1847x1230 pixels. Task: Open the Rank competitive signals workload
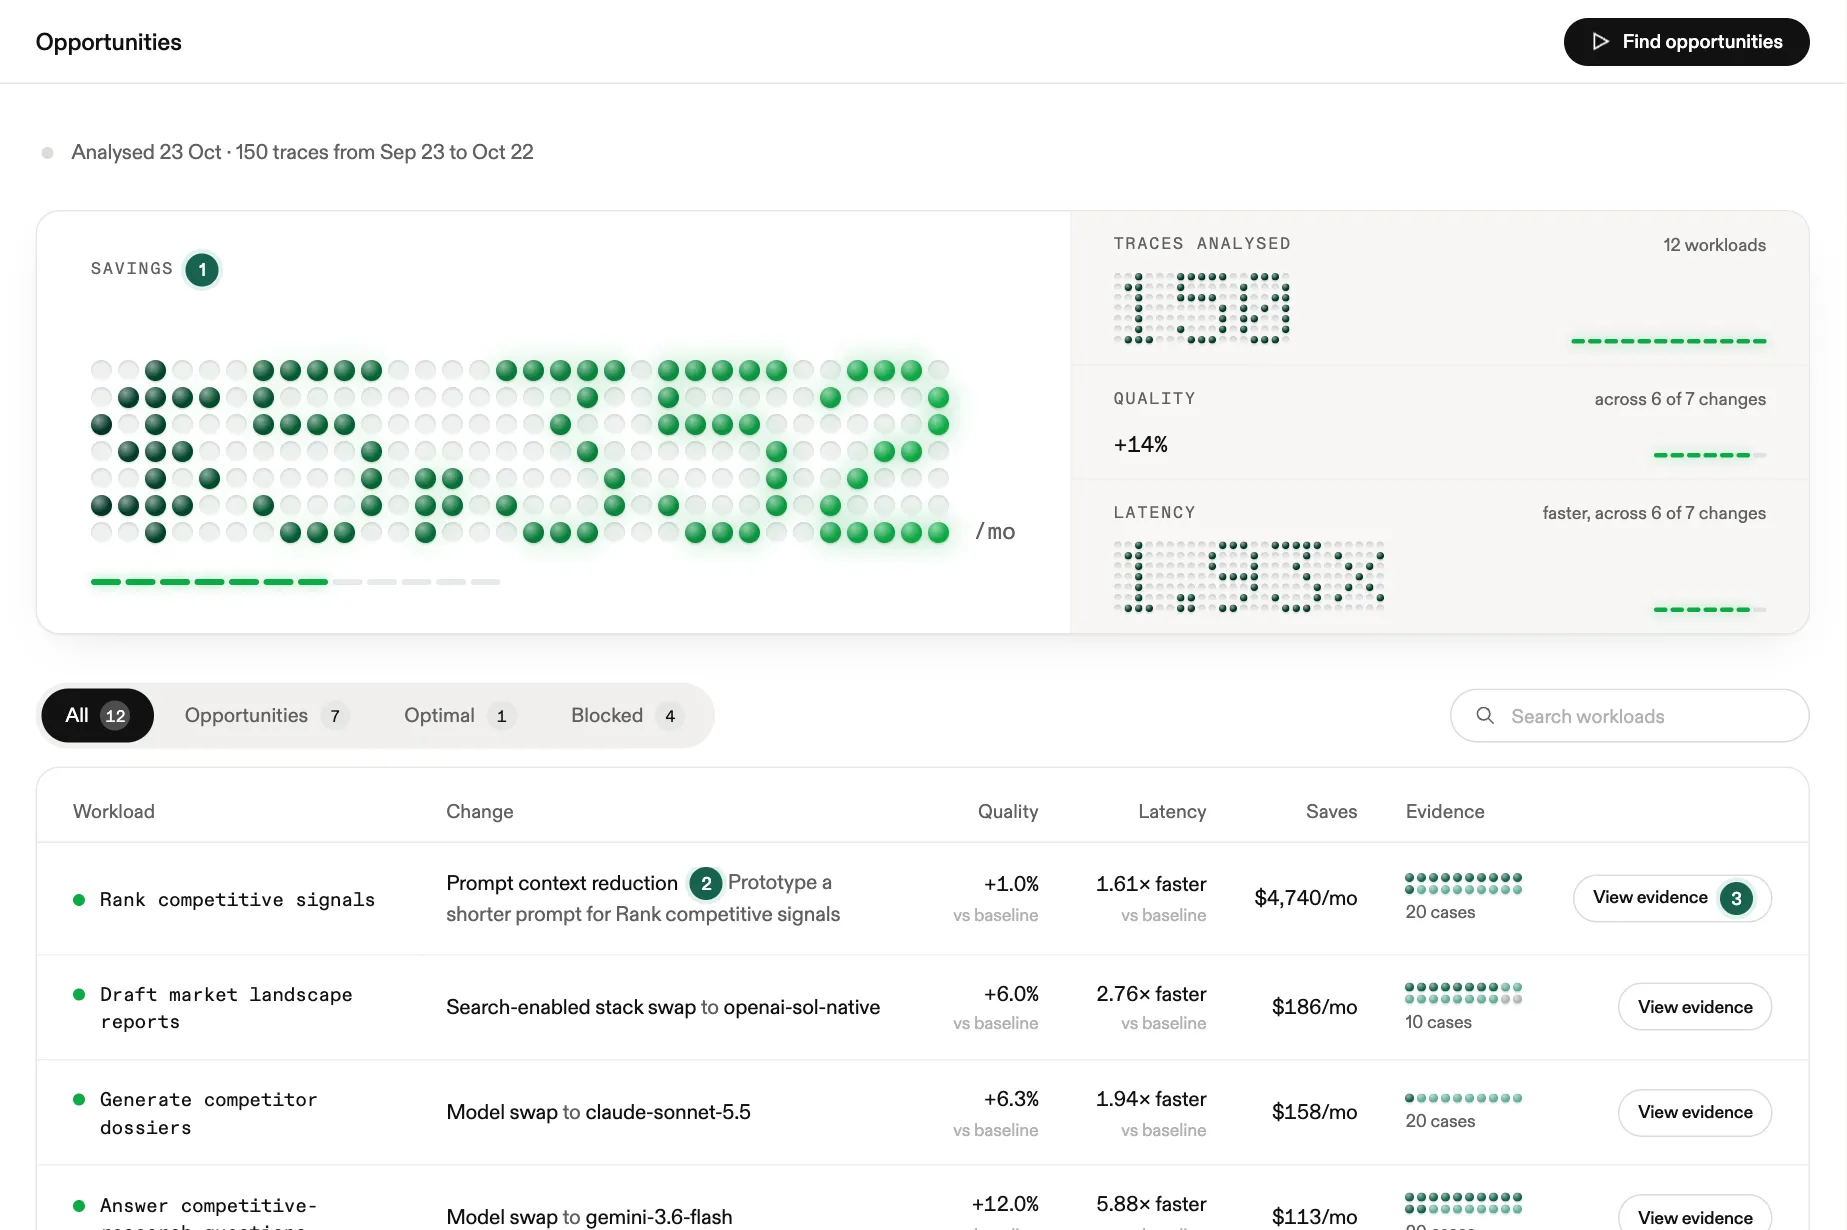tap(237, 900)
